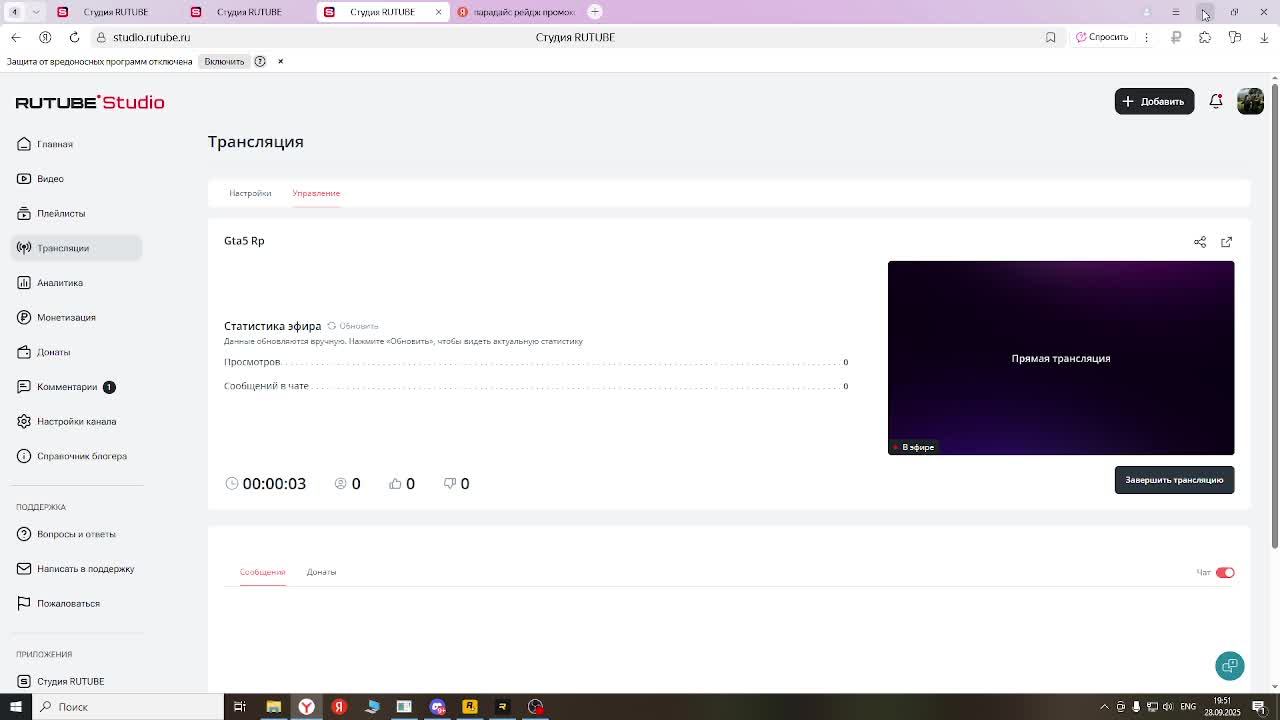Viewport: 1280px width, 720px height.
Task: Switch to Настройки tab
Action: pyautogui.click(x=250, y=193)
